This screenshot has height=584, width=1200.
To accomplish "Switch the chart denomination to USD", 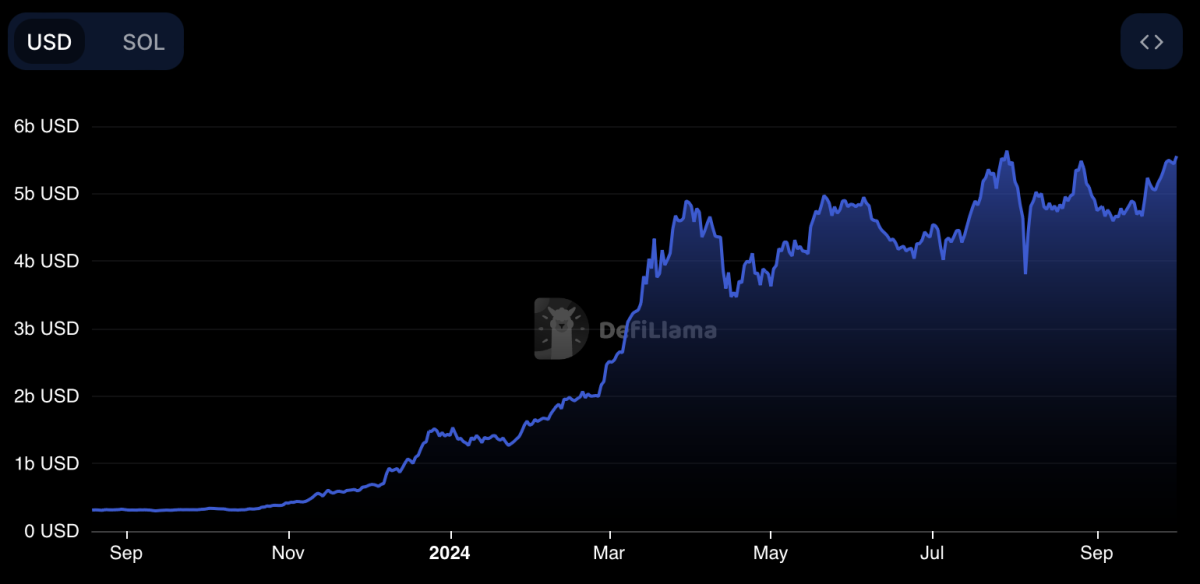I will pyautogui.click(x=50, y=42).
